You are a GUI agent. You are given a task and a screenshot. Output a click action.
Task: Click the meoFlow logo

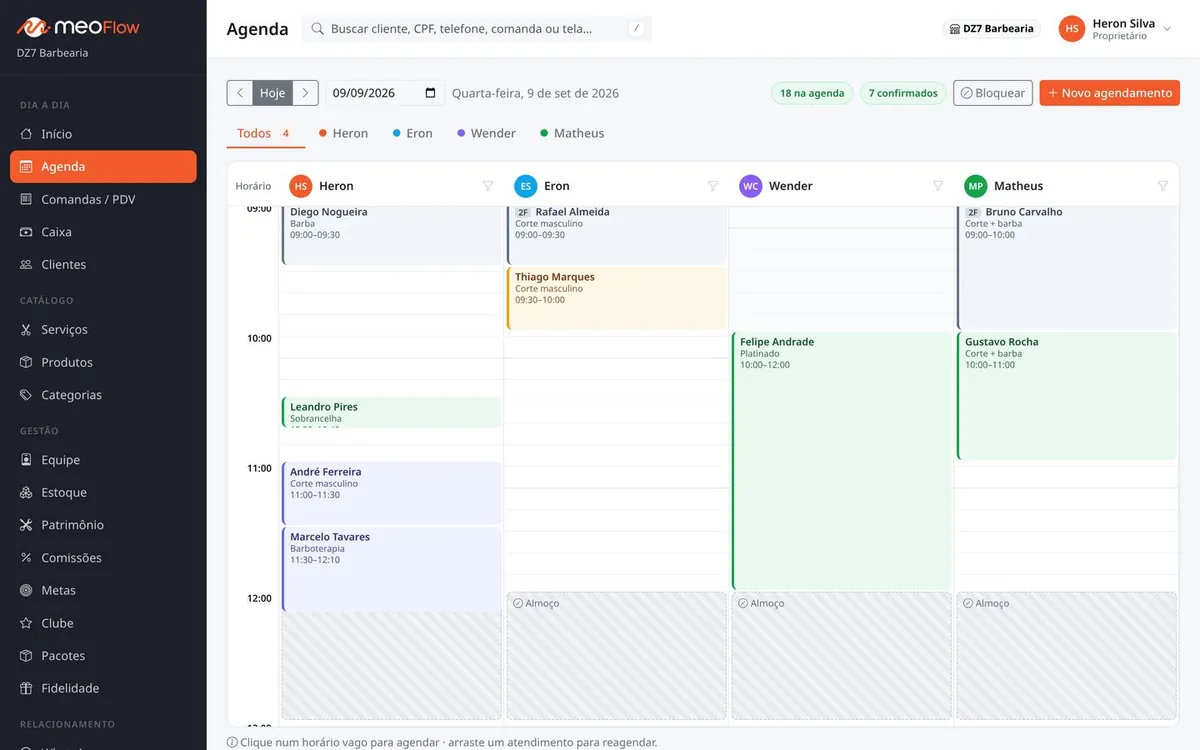(78, 27)
